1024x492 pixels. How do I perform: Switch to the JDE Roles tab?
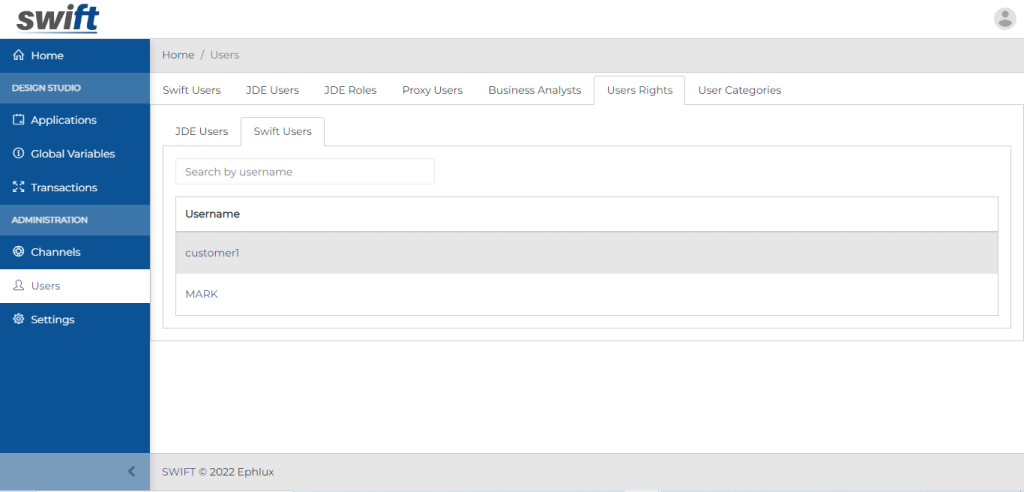[x=350, y=90]
